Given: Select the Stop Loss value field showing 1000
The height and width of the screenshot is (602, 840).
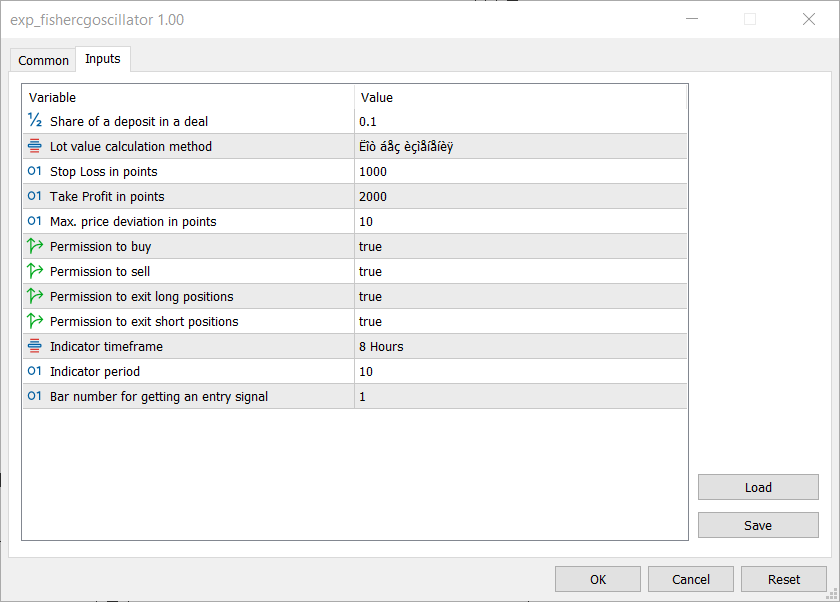Looking at the screenshot, I should coord(520,171).
